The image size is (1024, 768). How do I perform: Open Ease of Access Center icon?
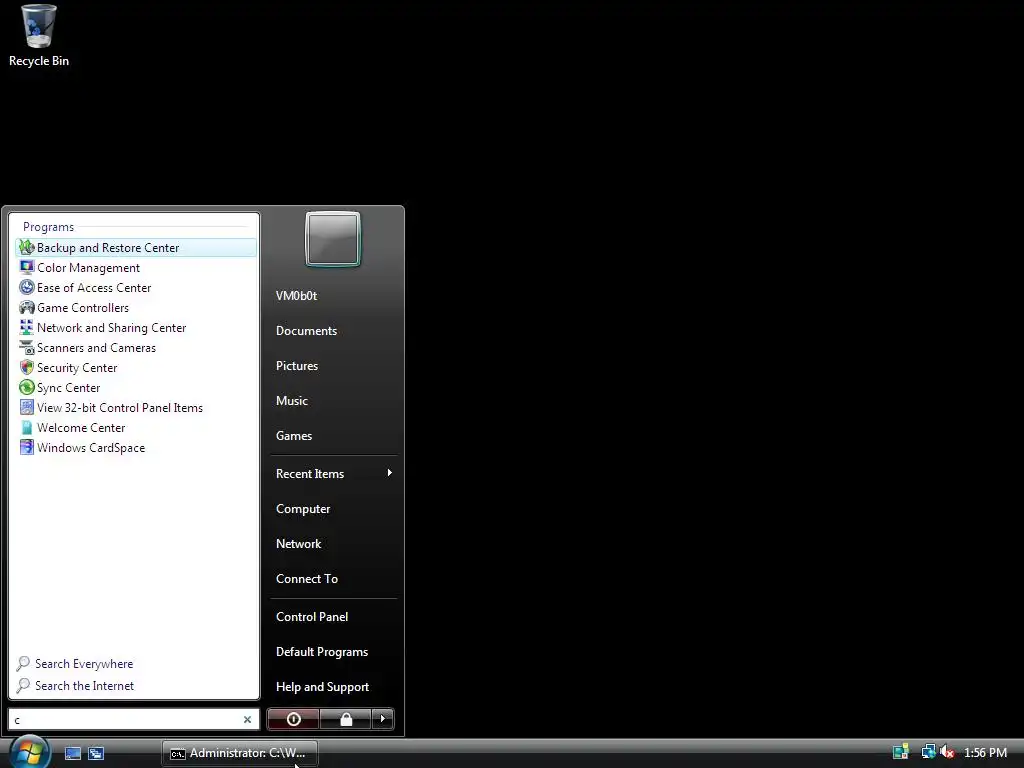pyautogui.click(x=27, y=287)
